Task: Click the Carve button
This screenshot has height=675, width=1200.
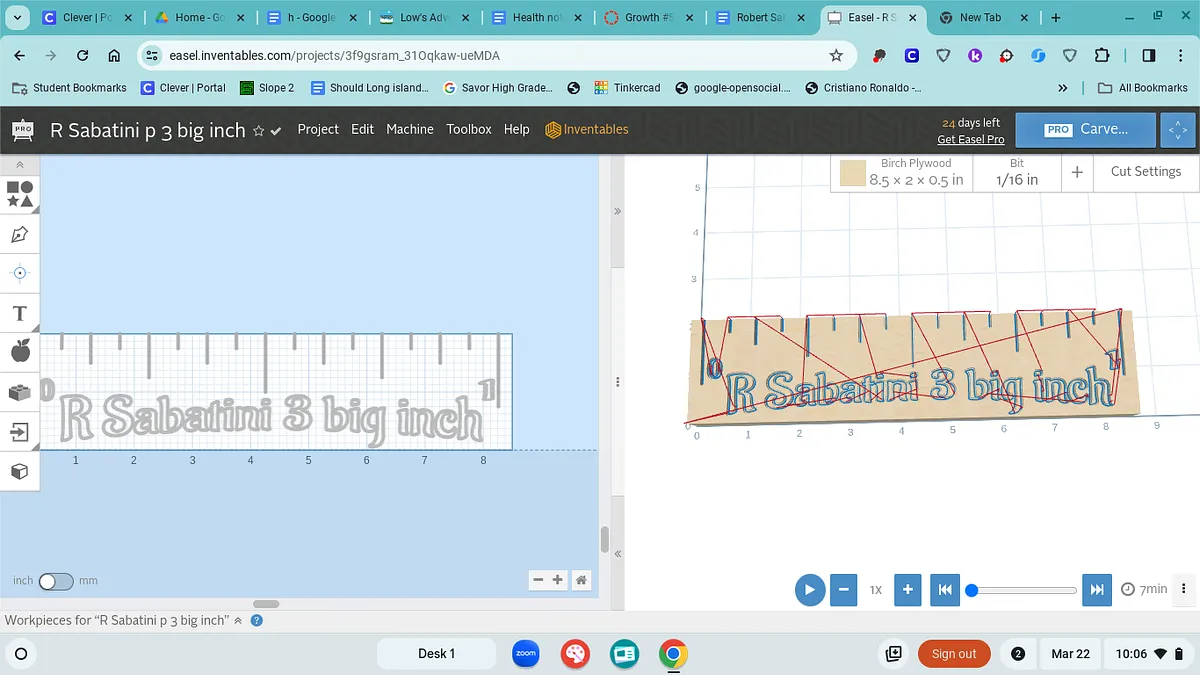Action: coord(1086,129)
